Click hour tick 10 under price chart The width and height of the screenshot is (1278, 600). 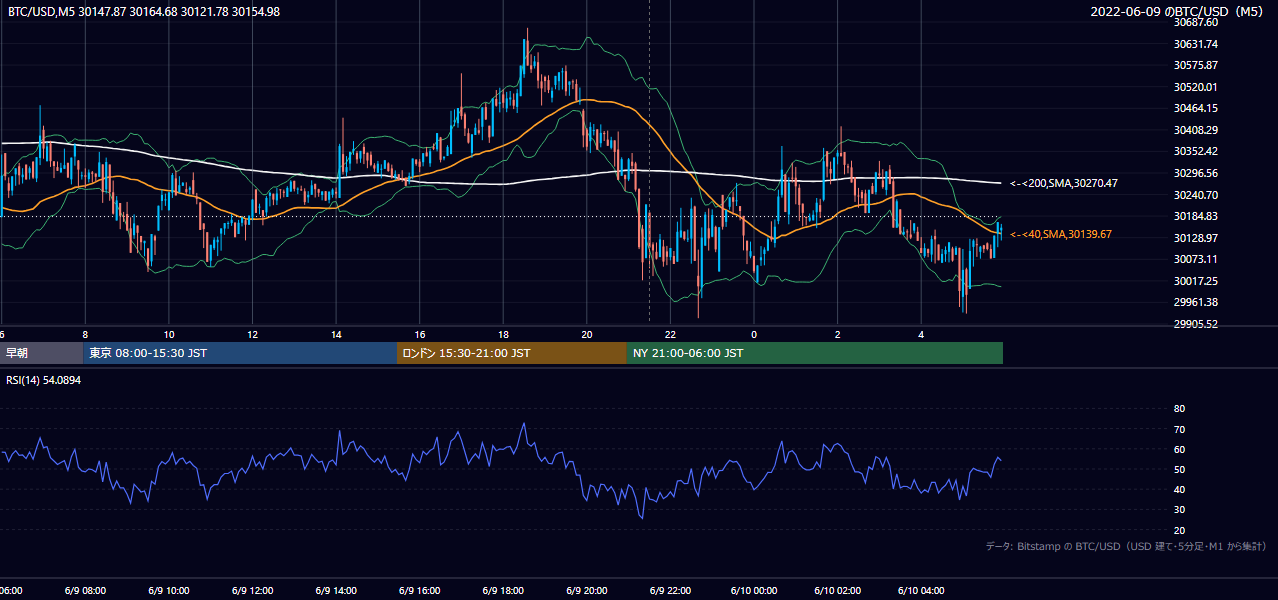(x=169, y=335)
